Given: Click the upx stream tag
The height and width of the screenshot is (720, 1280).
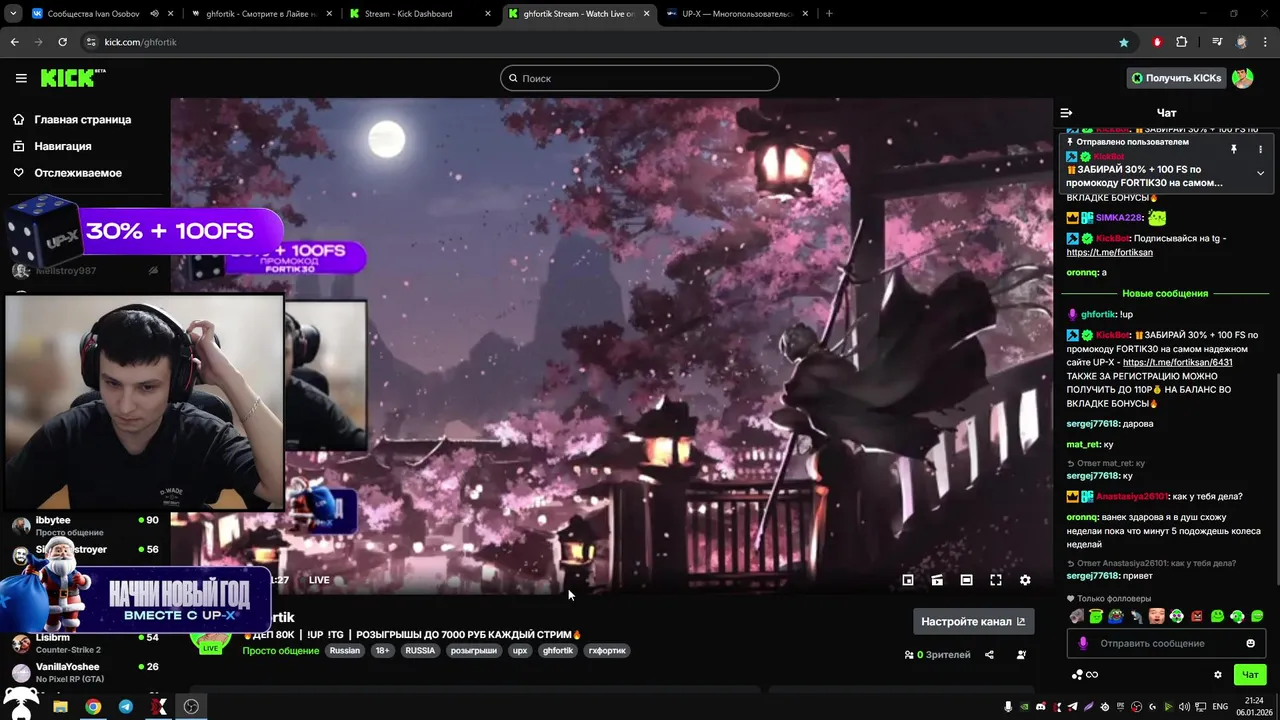Looking at the screenshot, I should tap(519, 650).
